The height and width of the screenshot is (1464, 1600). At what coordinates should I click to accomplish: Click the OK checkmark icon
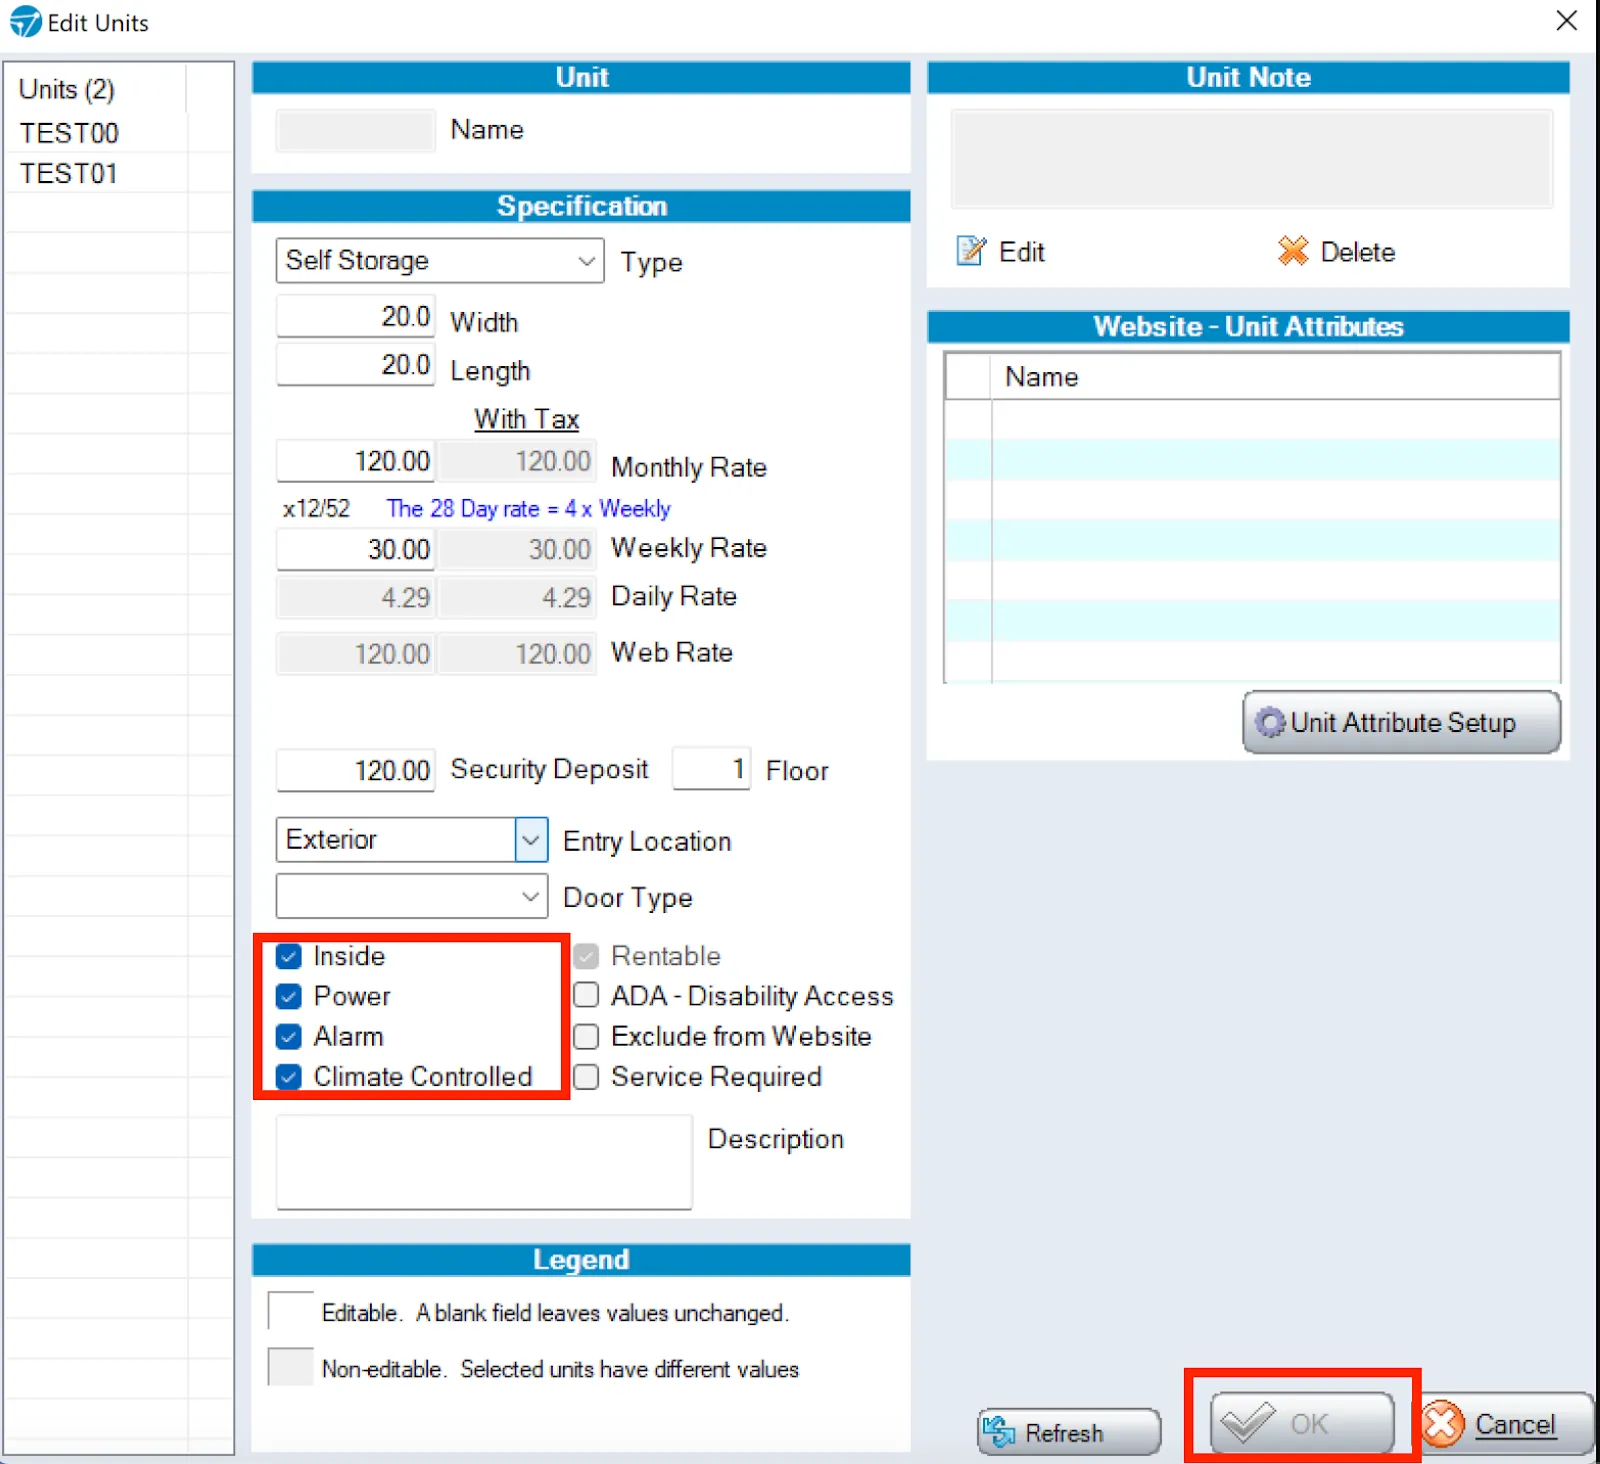(1247, 1422)
